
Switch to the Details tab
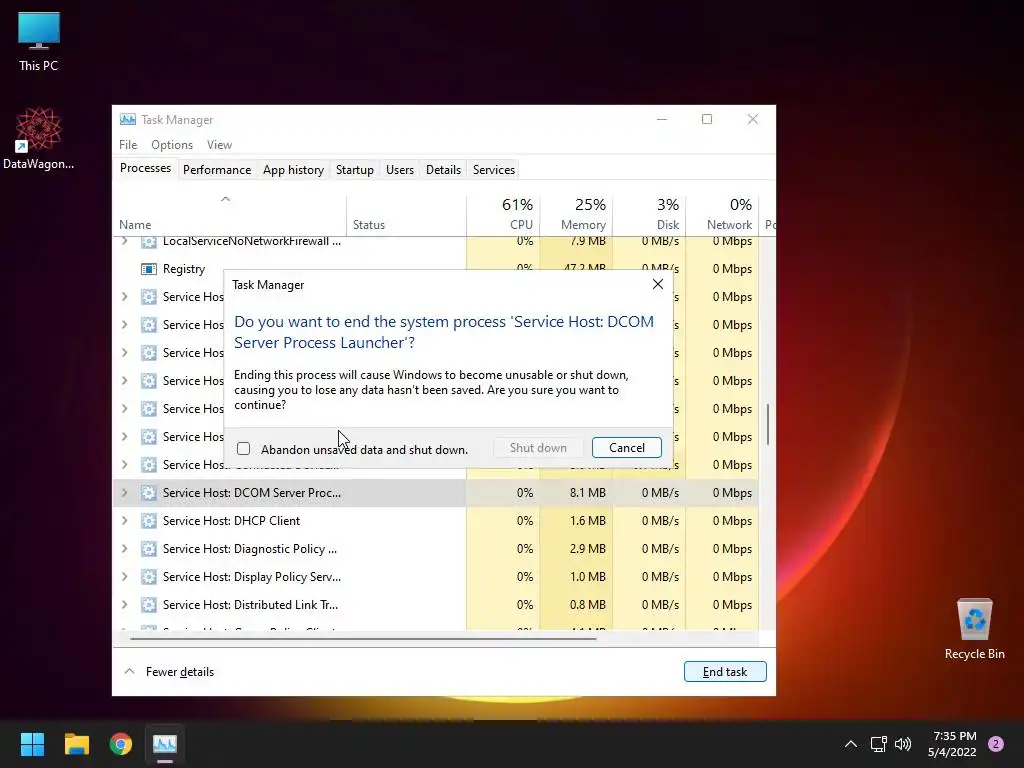tap(443, 170)
